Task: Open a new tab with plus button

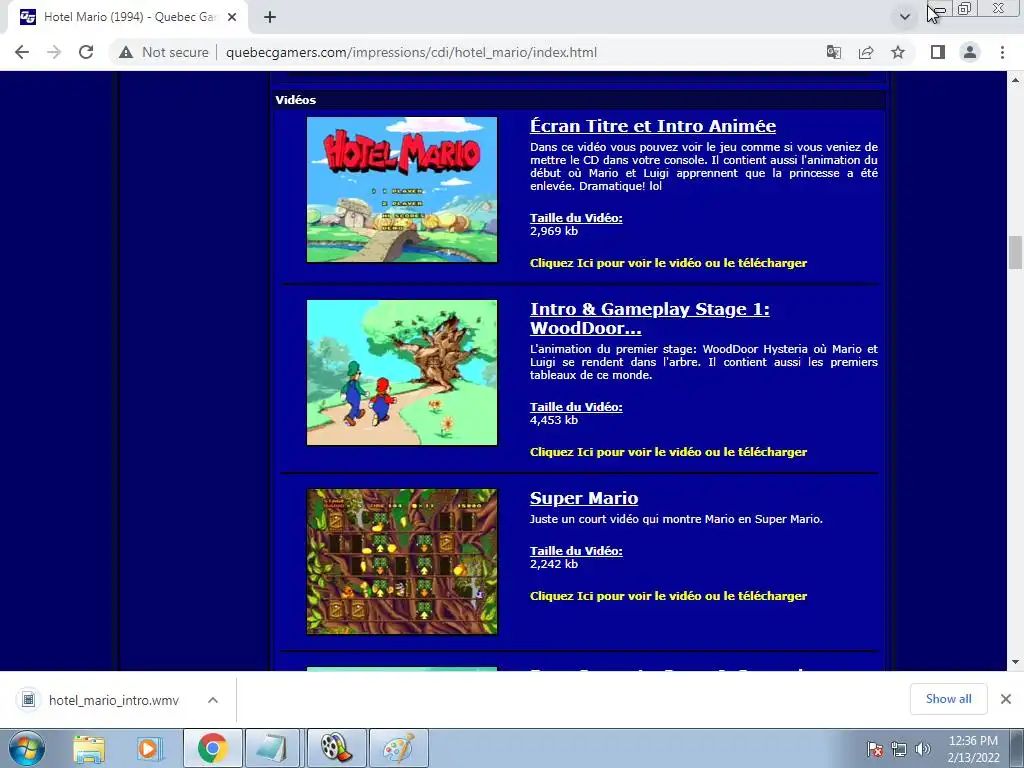Action: pos(270,17)
